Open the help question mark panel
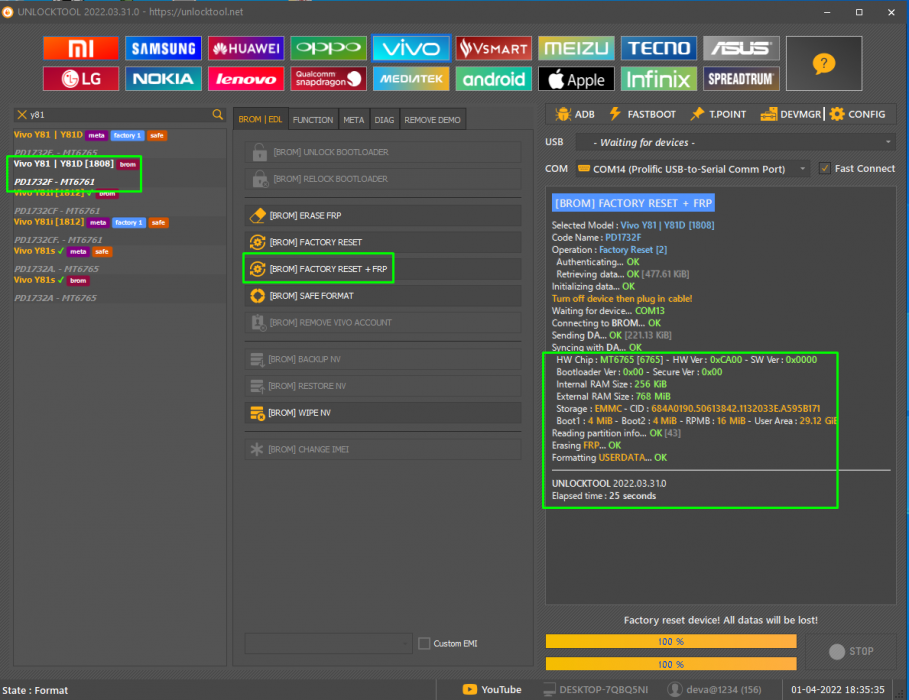This screenshot has height=700, width=909. 824,64
